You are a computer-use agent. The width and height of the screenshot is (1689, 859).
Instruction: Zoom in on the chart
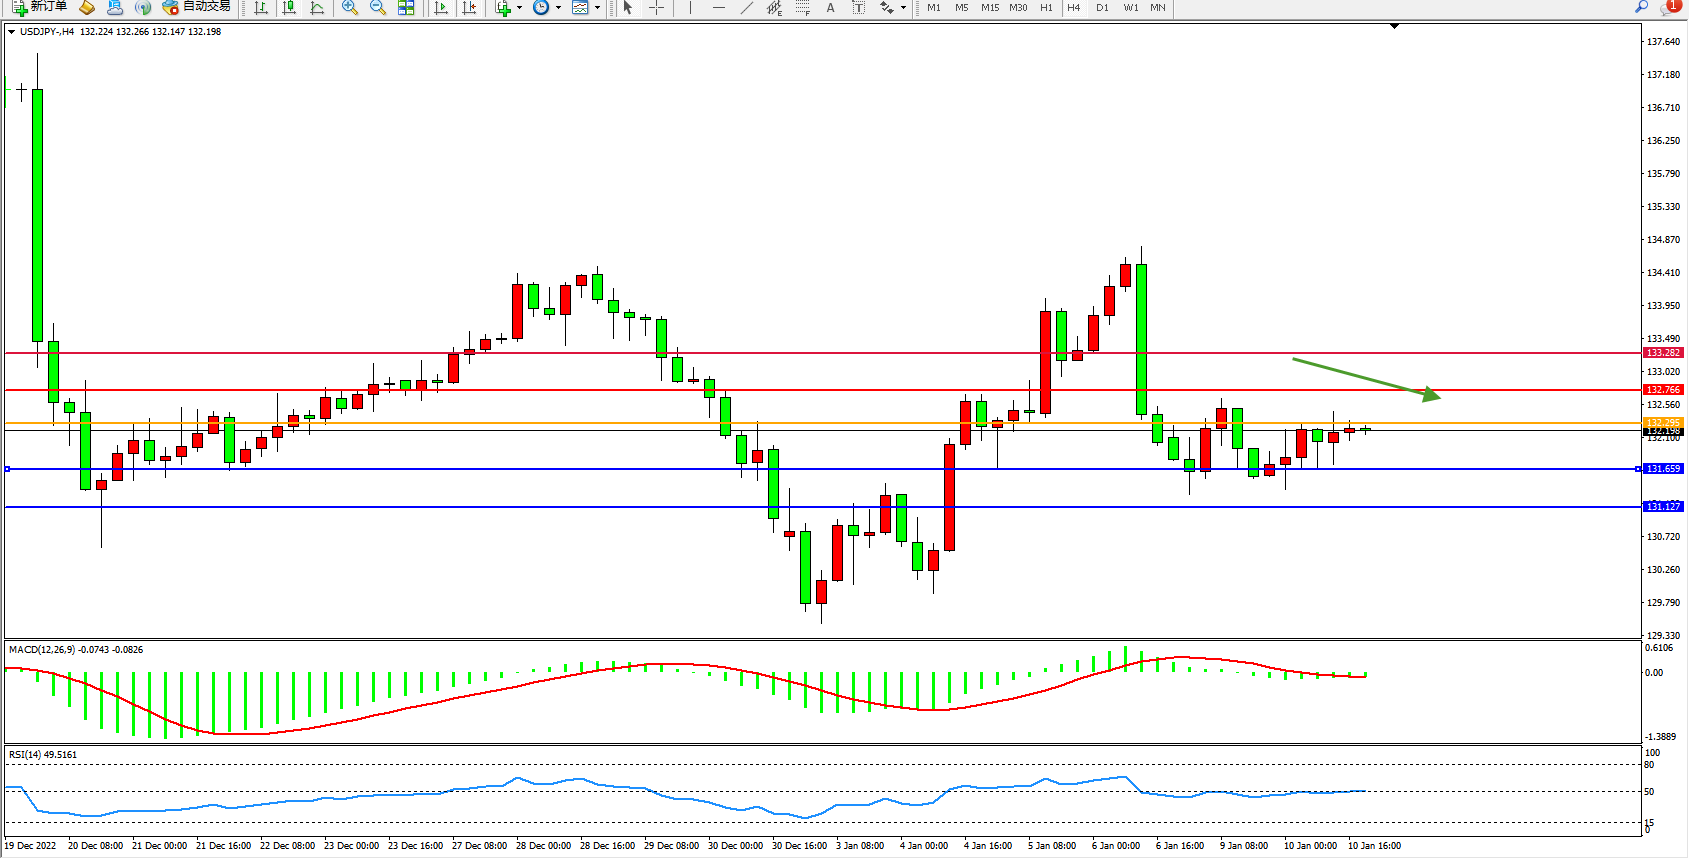point(350,7)
